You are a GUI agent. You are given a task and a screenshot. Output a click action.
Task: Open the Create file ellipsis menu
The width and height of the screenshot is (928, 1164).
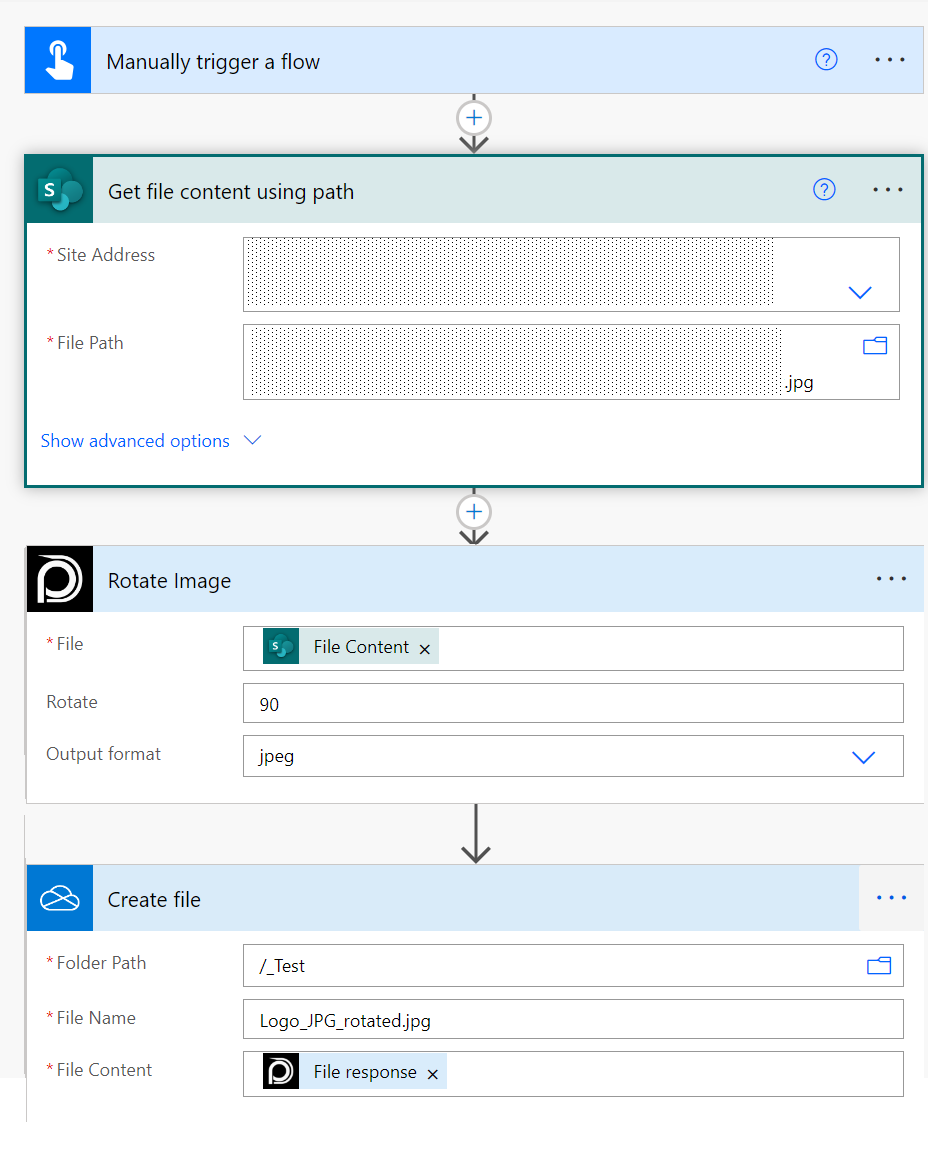[890, 898]
